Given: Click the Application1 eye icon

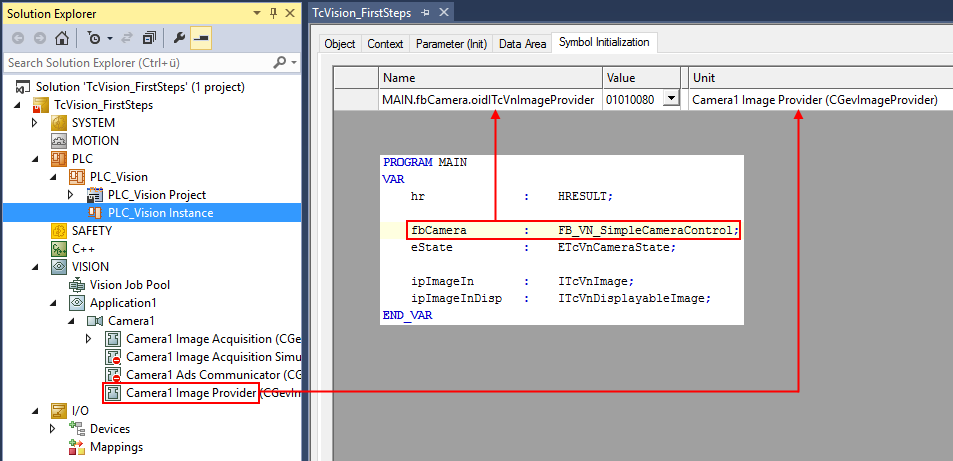Looking at the screenshot, I should (77, 302).
